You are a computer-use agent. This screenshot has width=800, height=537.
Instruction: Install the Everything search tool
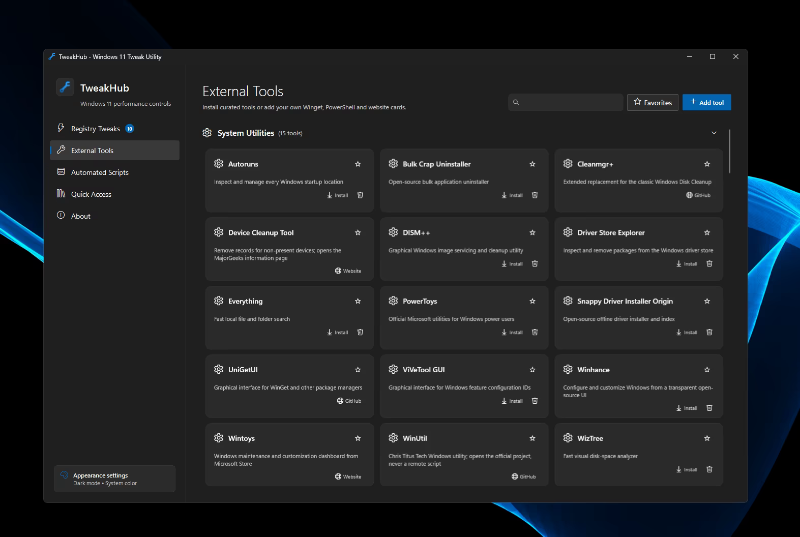click(x=338, y=333)
